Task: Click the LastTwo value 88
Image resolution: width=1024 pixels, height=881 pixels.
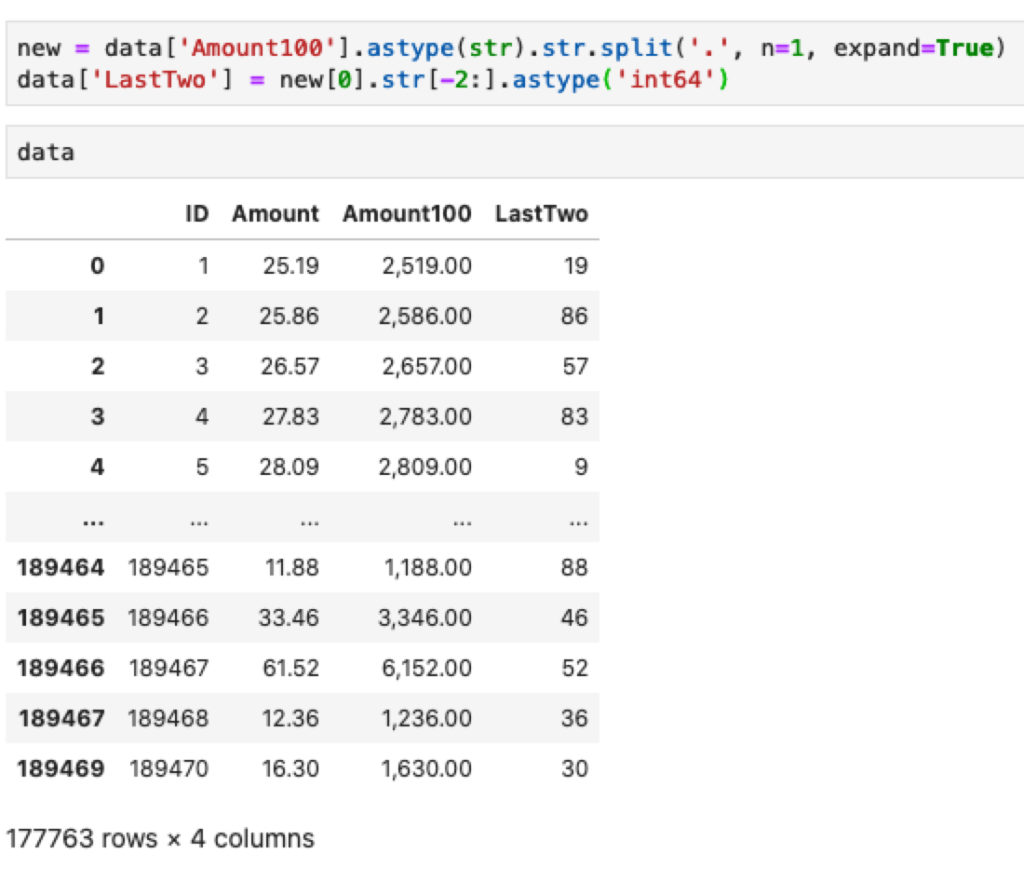Action: click(x=575, y=568)
